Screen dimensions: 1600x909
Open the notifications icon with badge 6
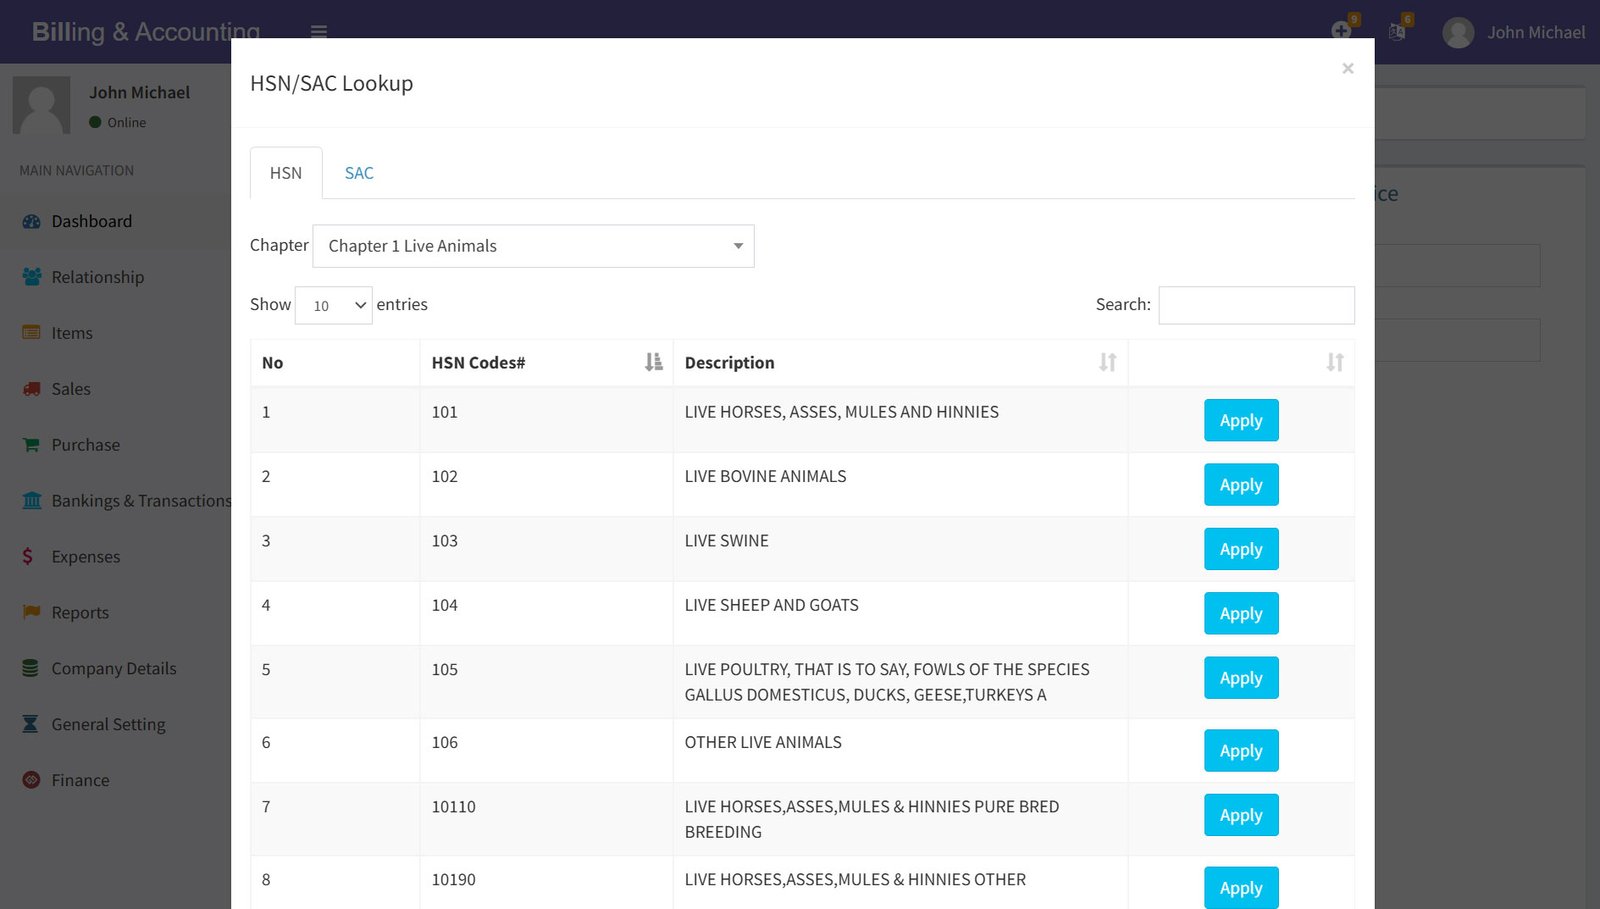tap(1398, 31)
